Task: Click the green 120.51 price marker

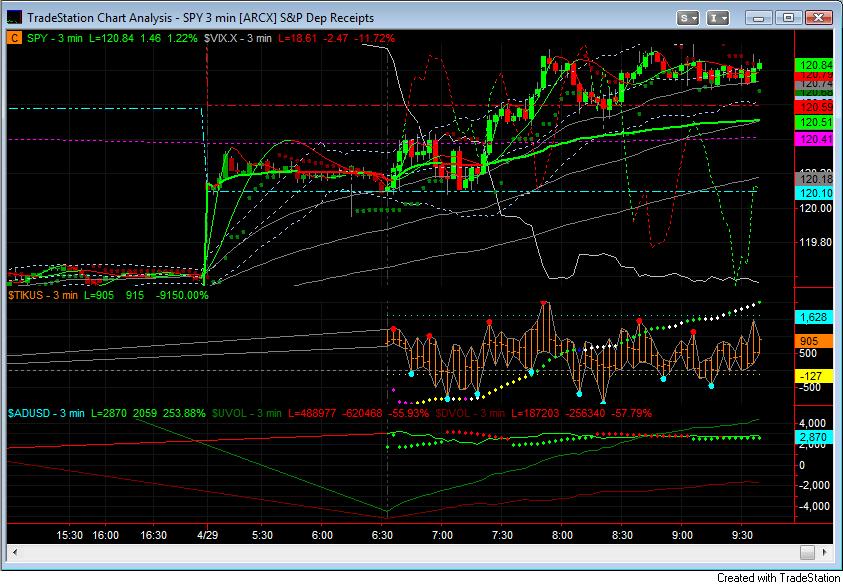Action: (x=813, y=123)
